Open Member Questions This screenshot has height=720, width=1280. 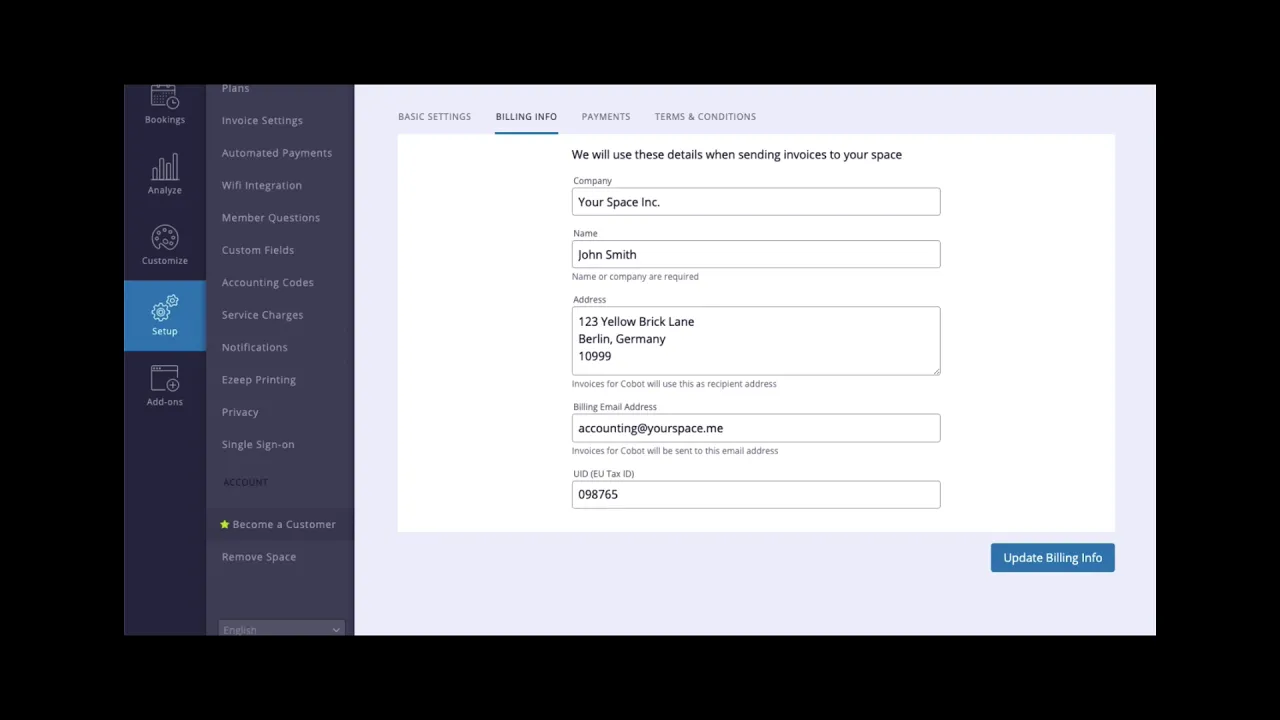[271, 218]
